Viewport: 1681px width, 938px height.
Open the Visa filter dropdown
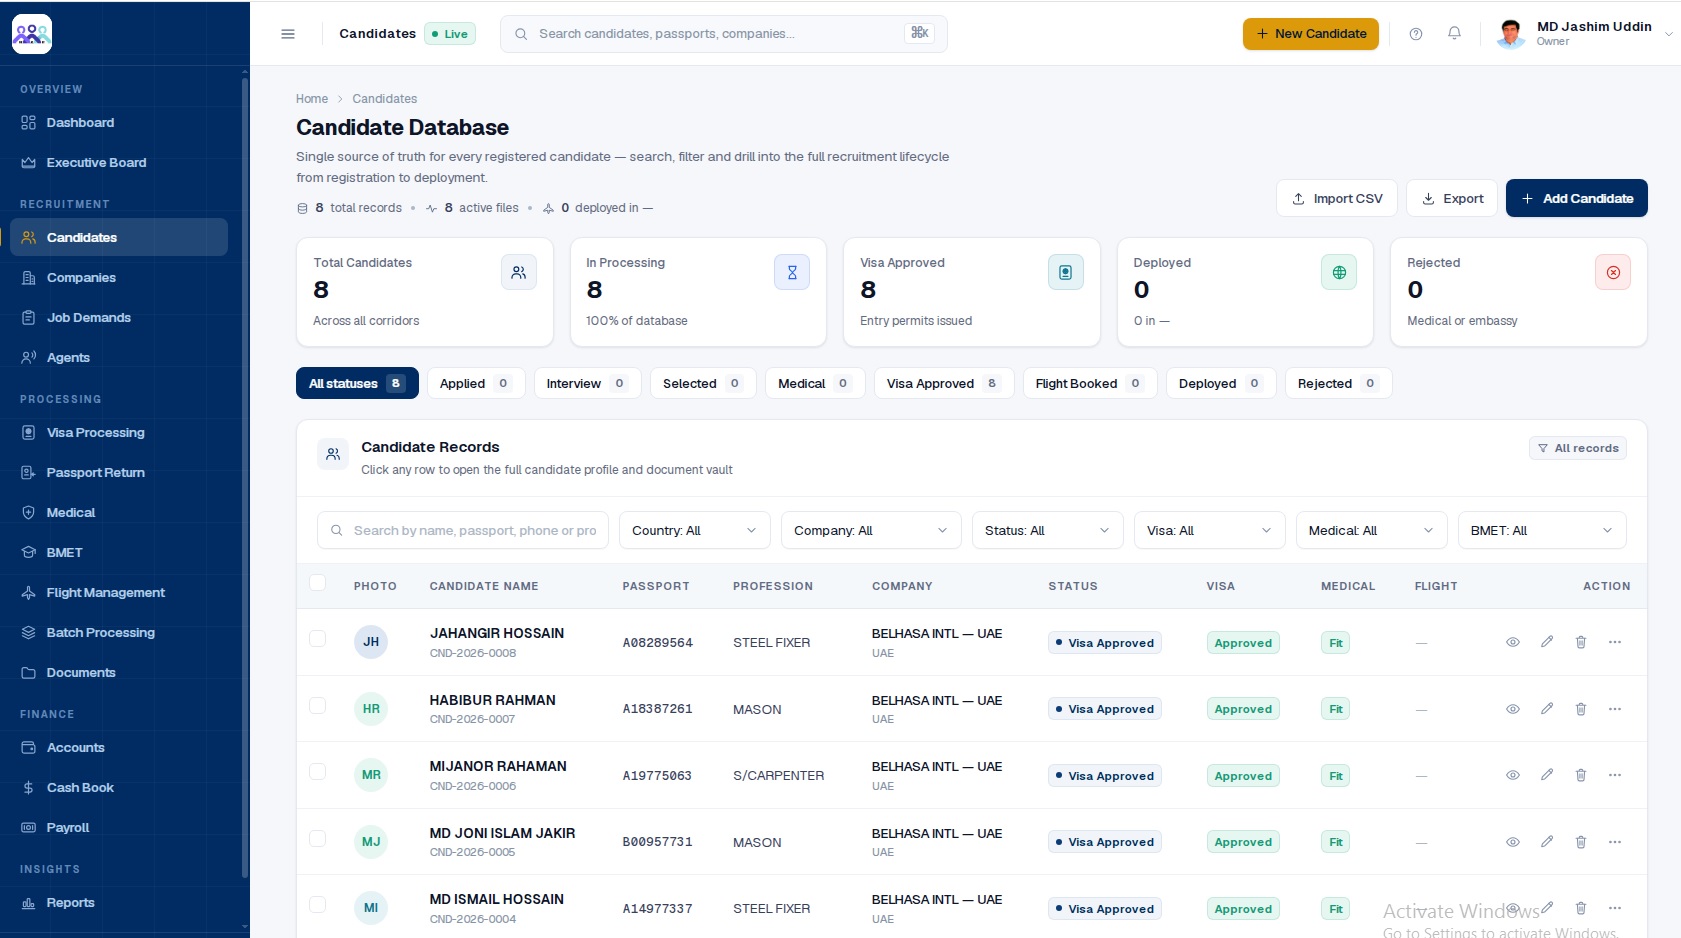coord(1210,530)
